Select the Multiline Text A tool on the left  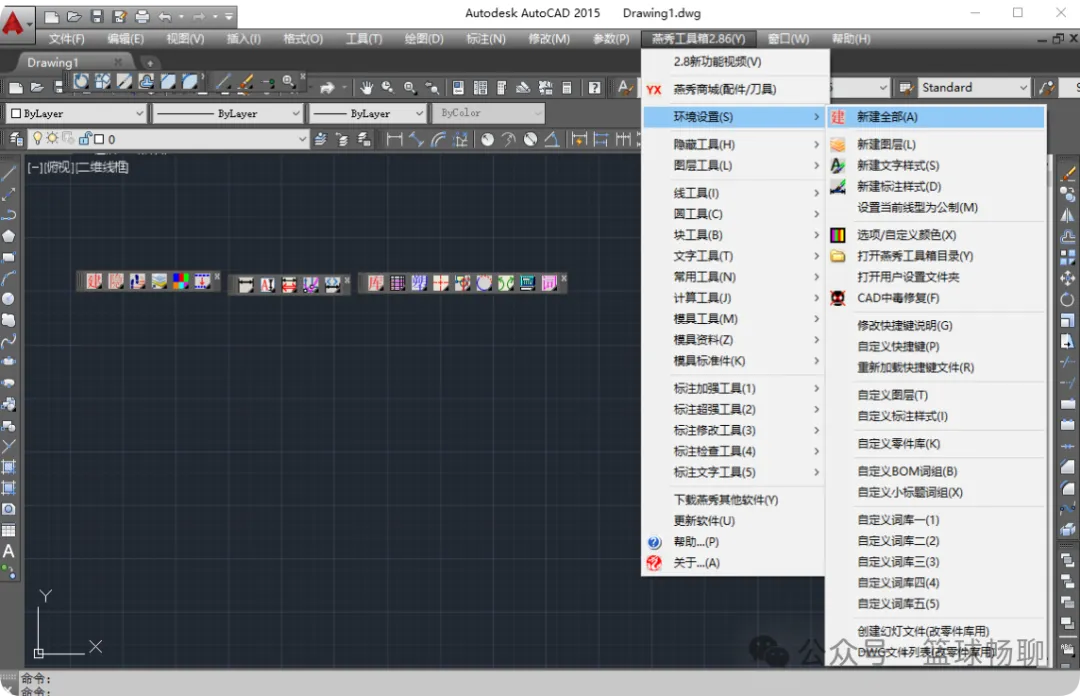8,551
